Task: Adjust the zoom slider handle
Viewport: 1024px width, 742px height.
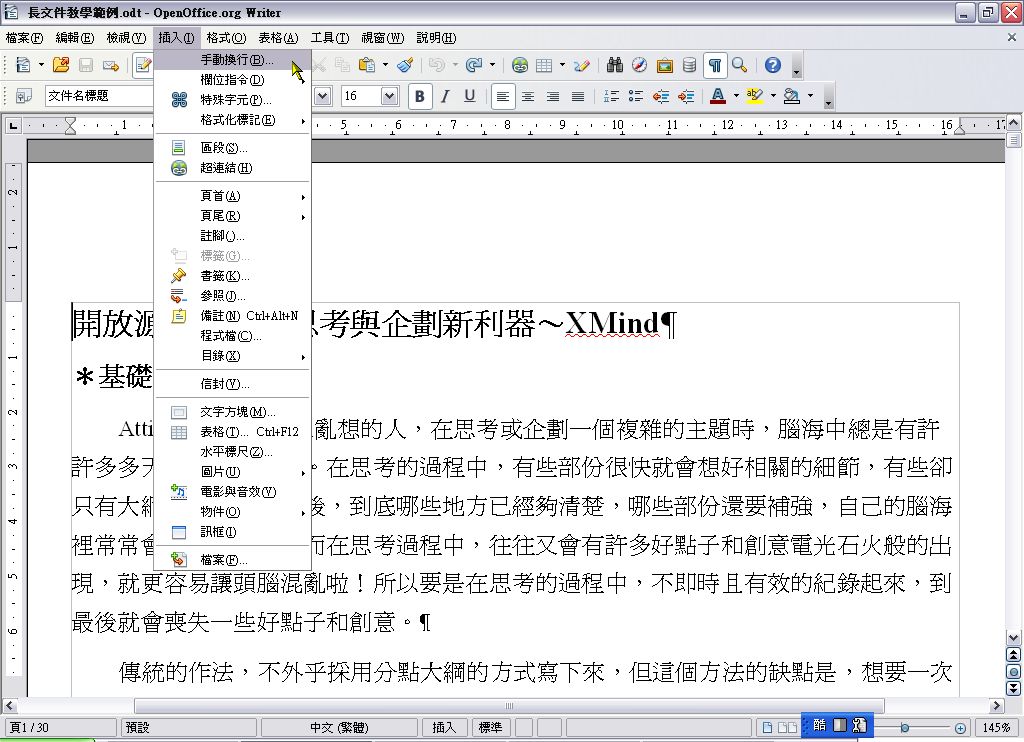Action: [904, 728]
